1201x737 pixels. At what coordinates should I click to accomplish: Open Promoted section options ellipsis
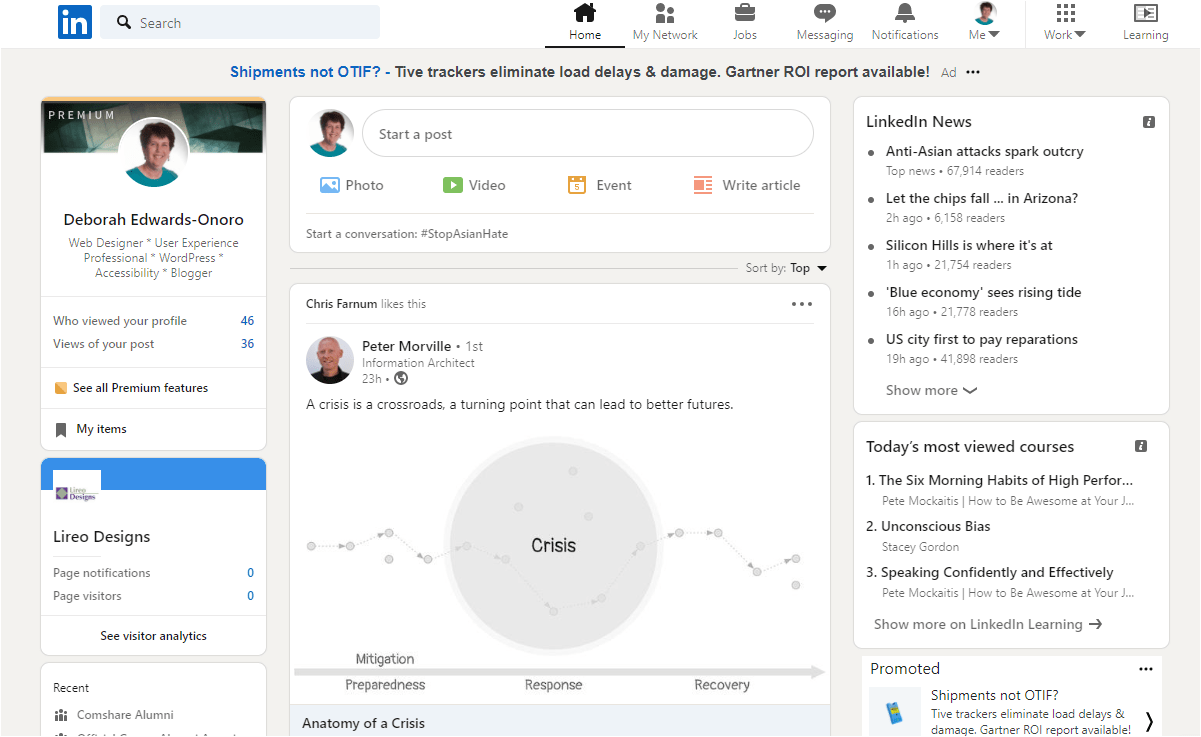coord(1146,669)
